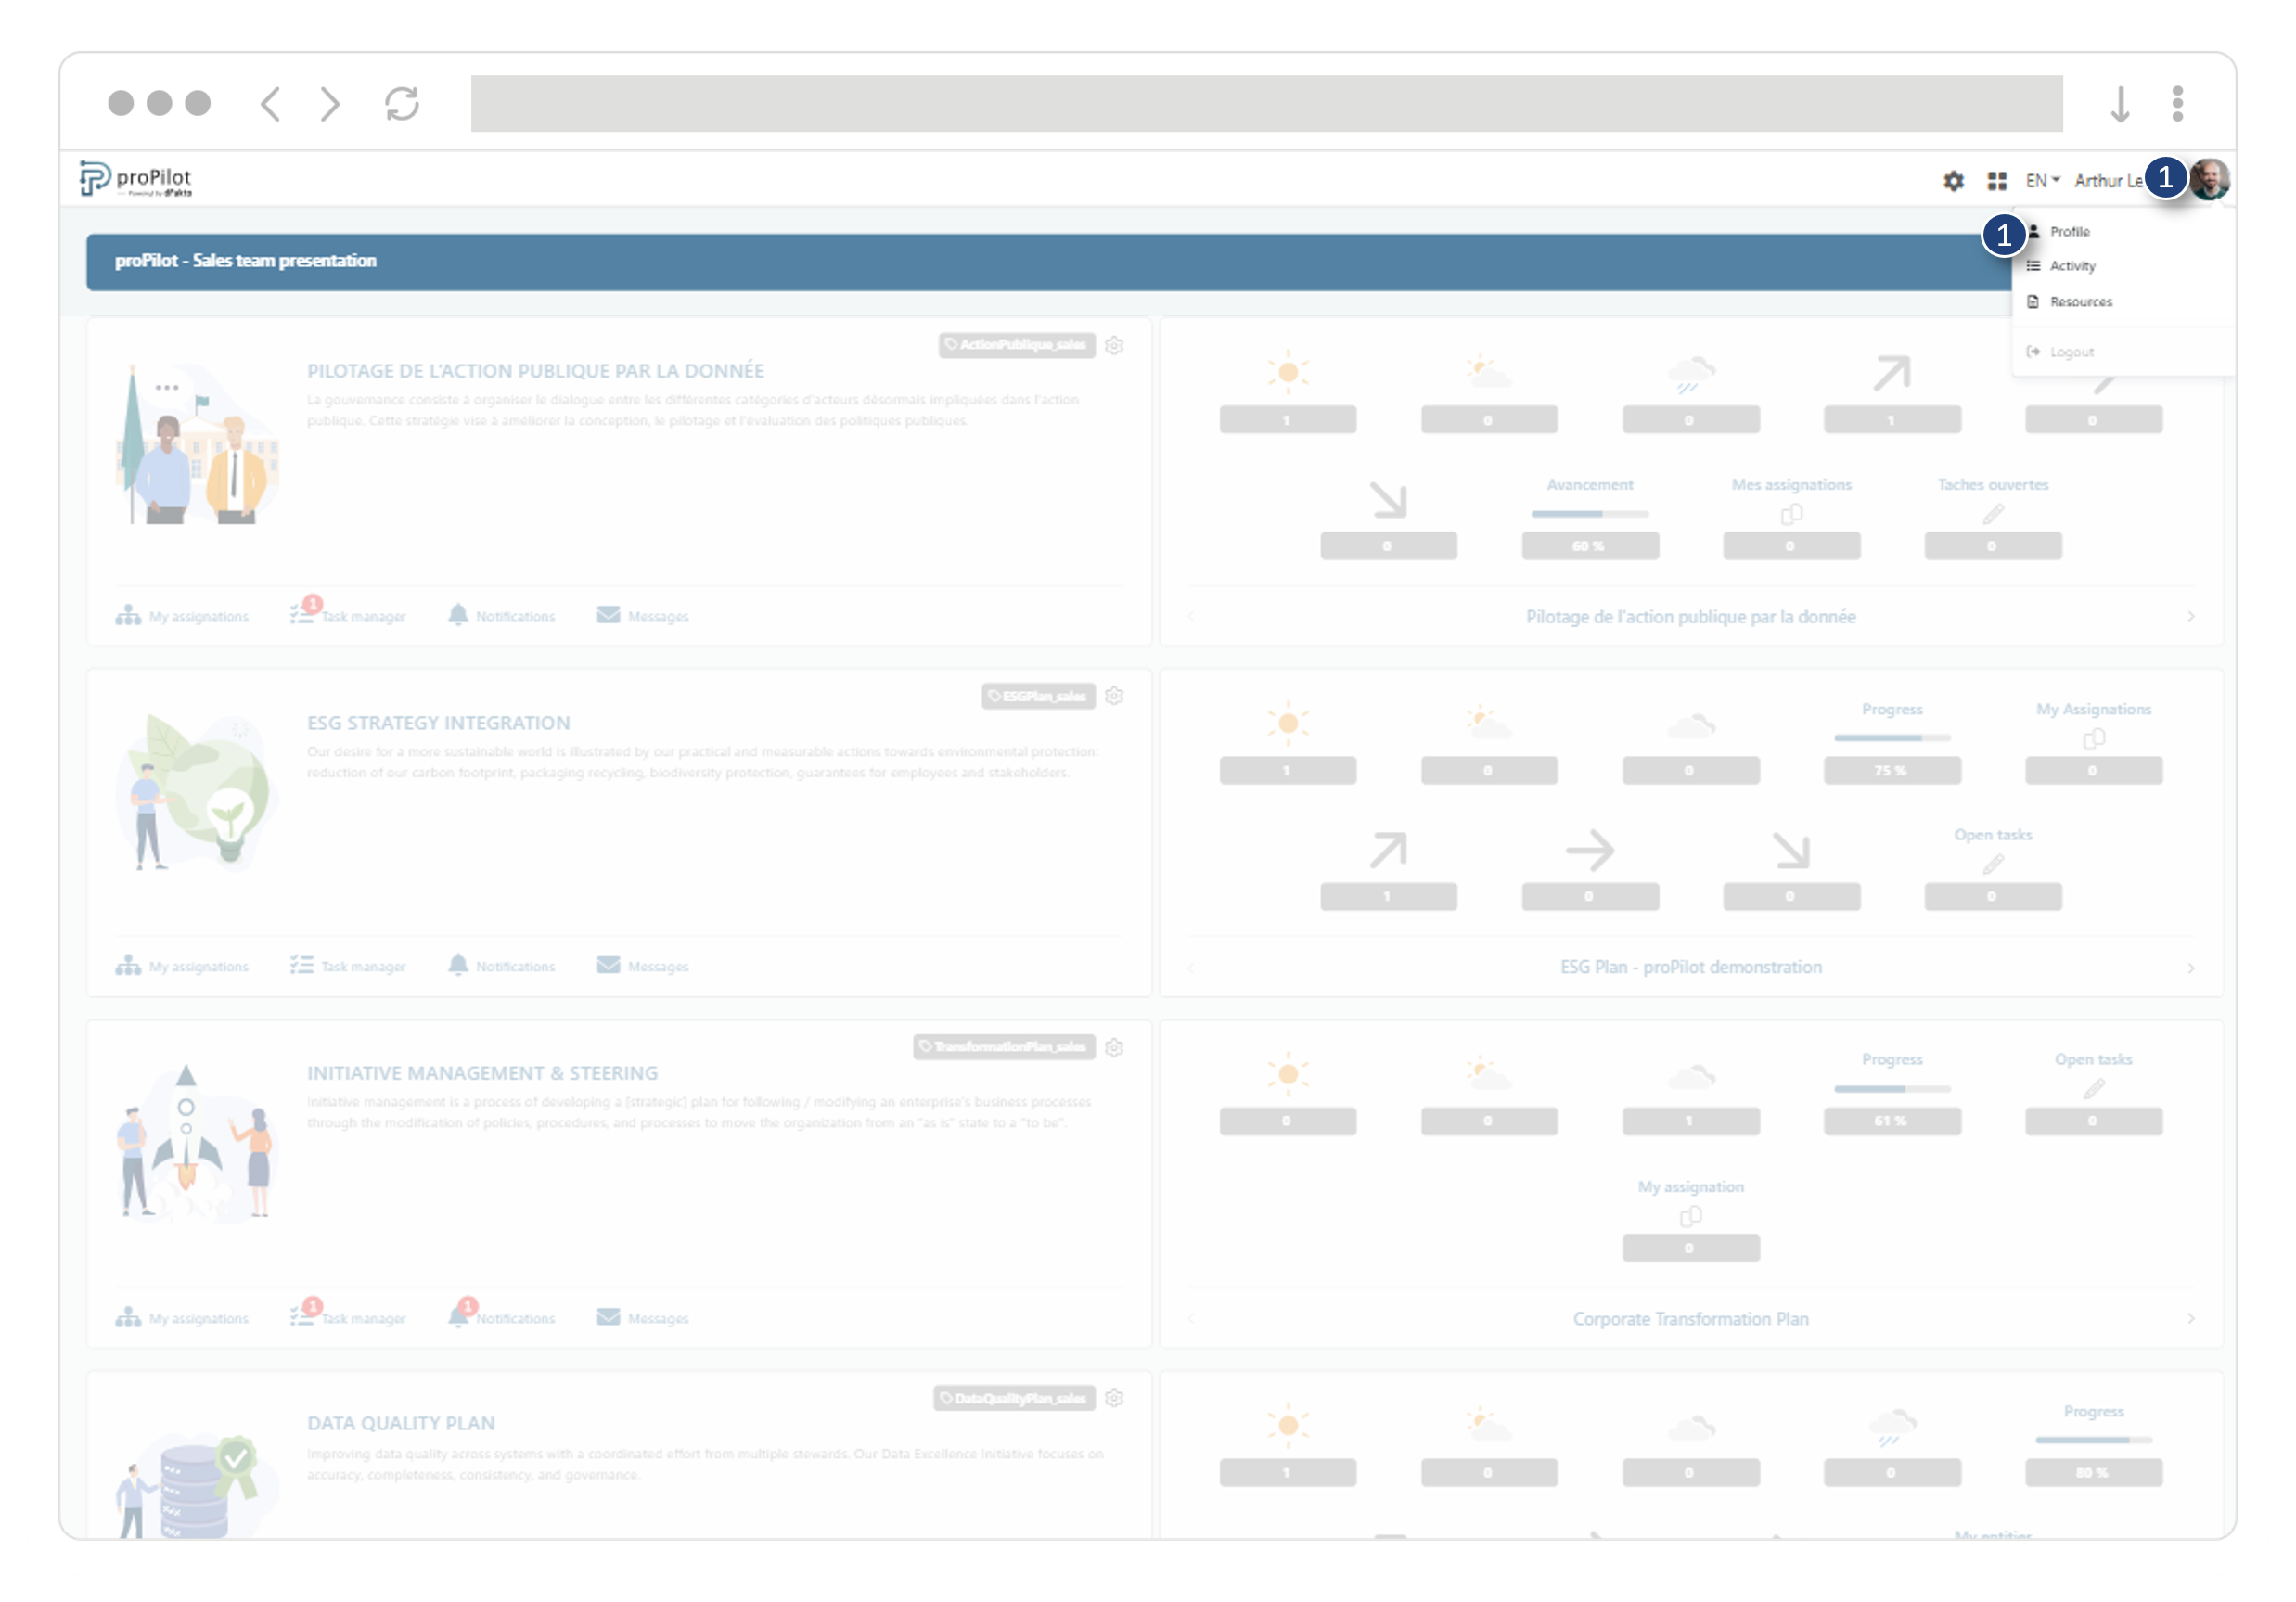Click the flat right arrow trend icon in the ESG panel

pyautogui.click(x=1590, y=851)
